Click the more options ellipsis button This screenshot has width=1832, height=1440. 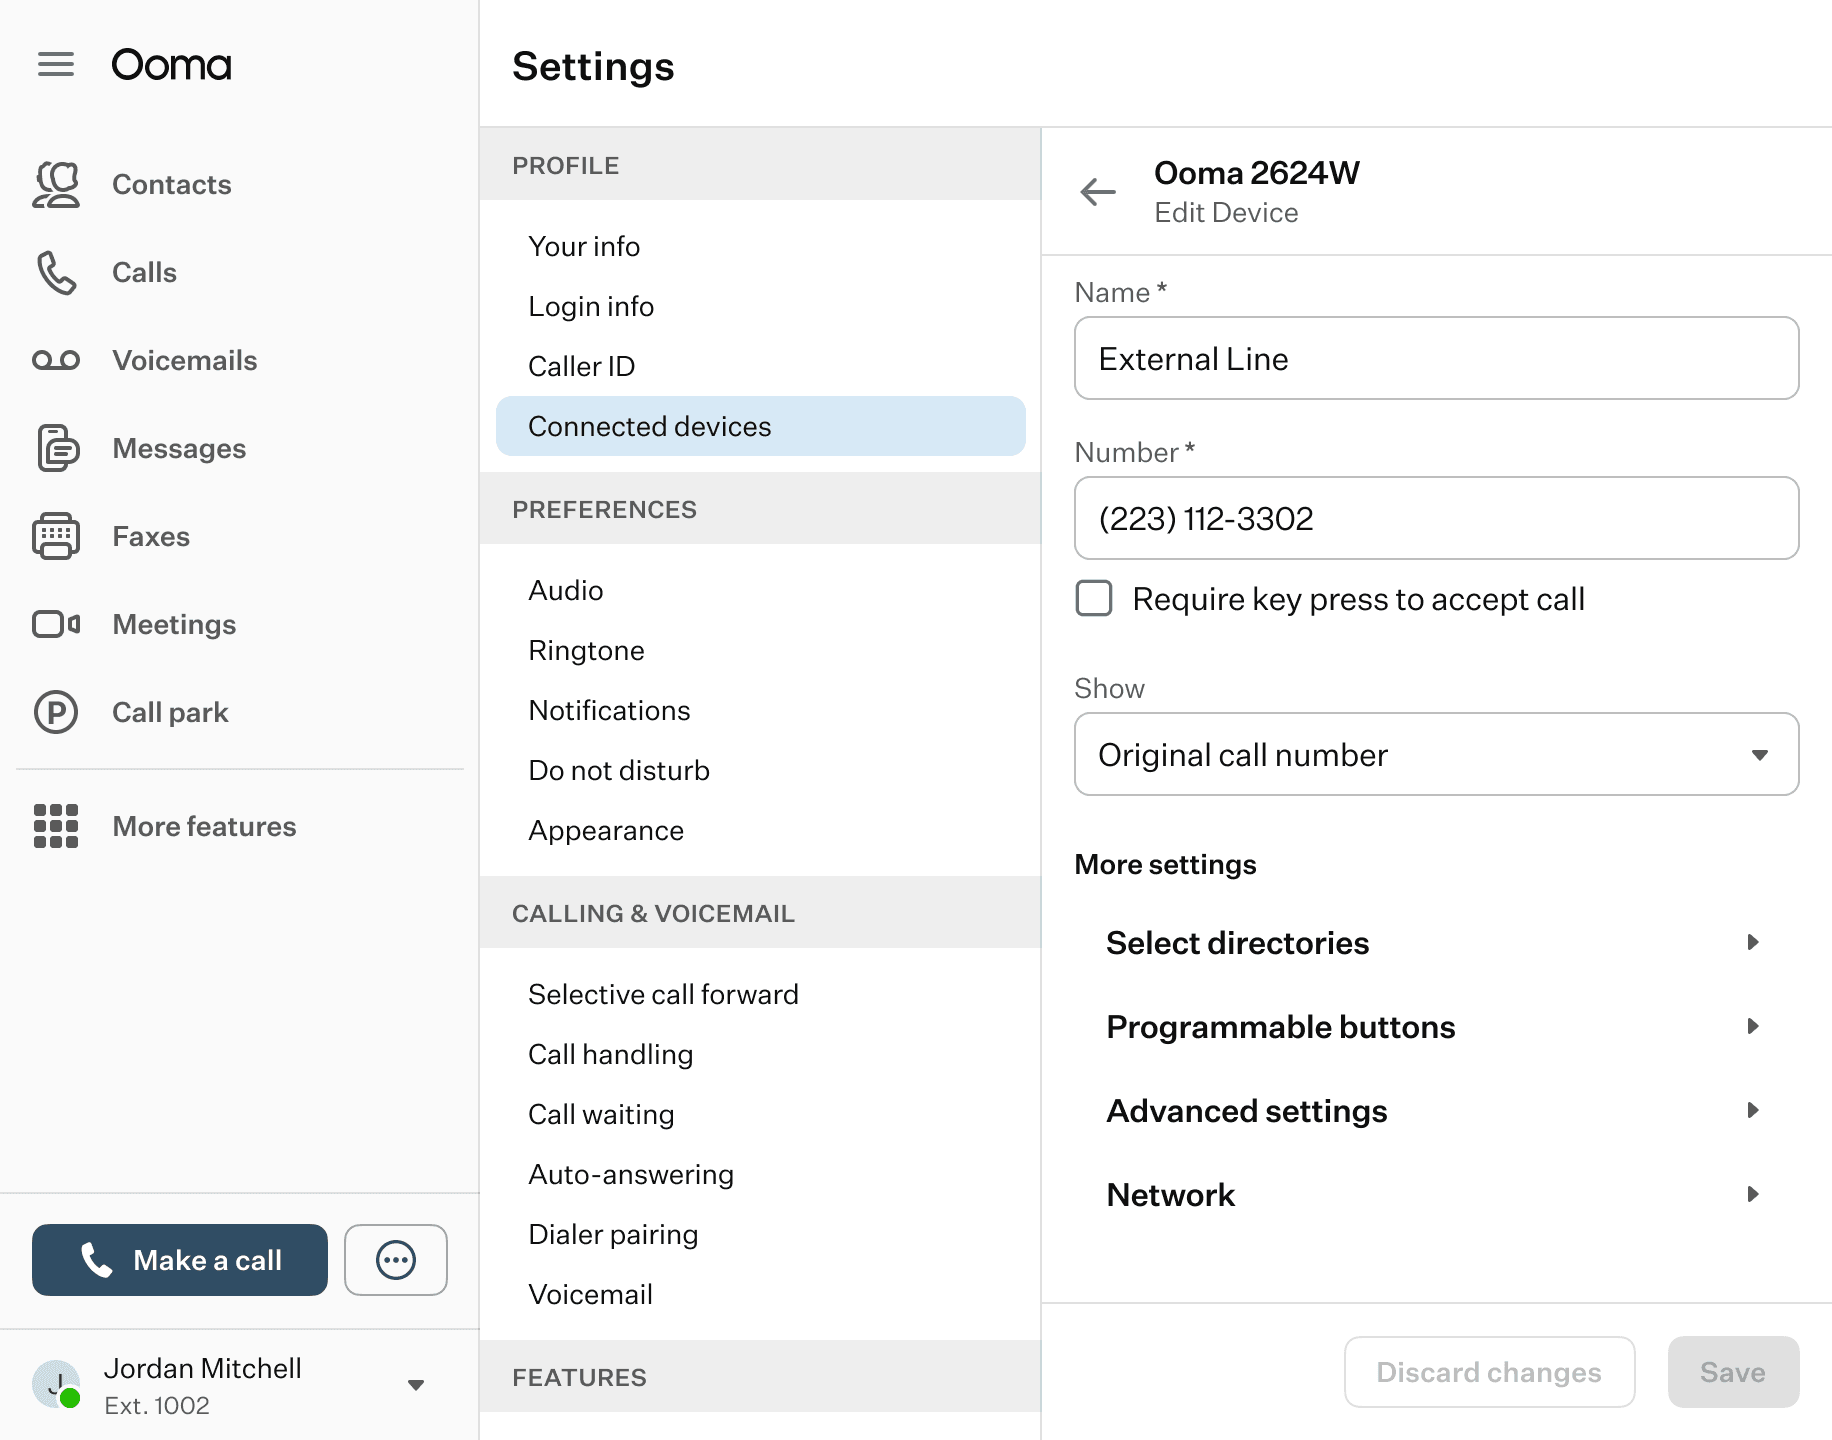(396, 1260)
